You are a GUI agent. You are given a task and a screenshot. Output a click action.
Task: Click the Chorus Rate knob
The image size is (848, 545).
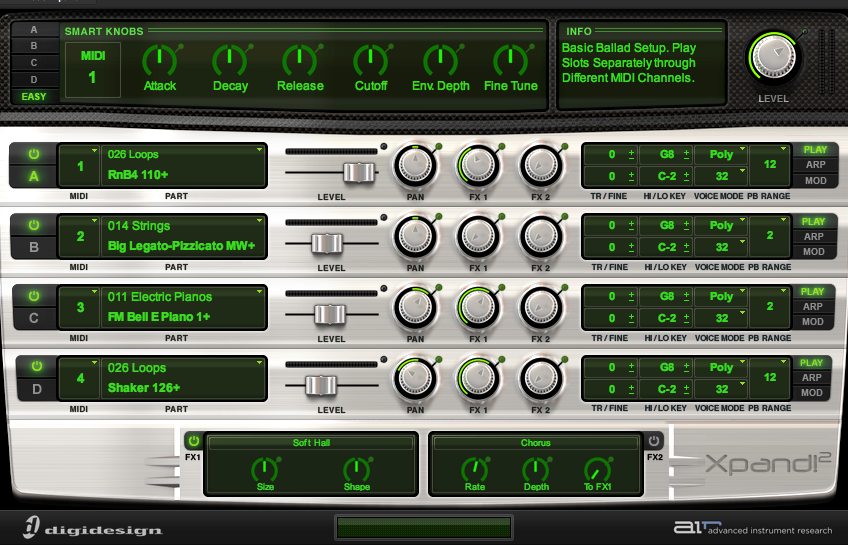coord(475,469)
